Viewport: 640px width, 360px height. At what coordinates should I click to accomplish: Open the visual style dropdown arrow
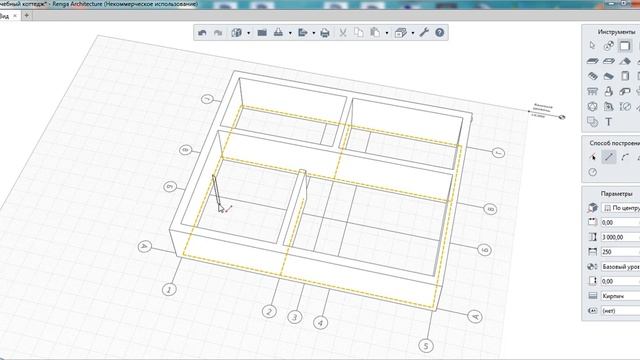pos(413,33)
